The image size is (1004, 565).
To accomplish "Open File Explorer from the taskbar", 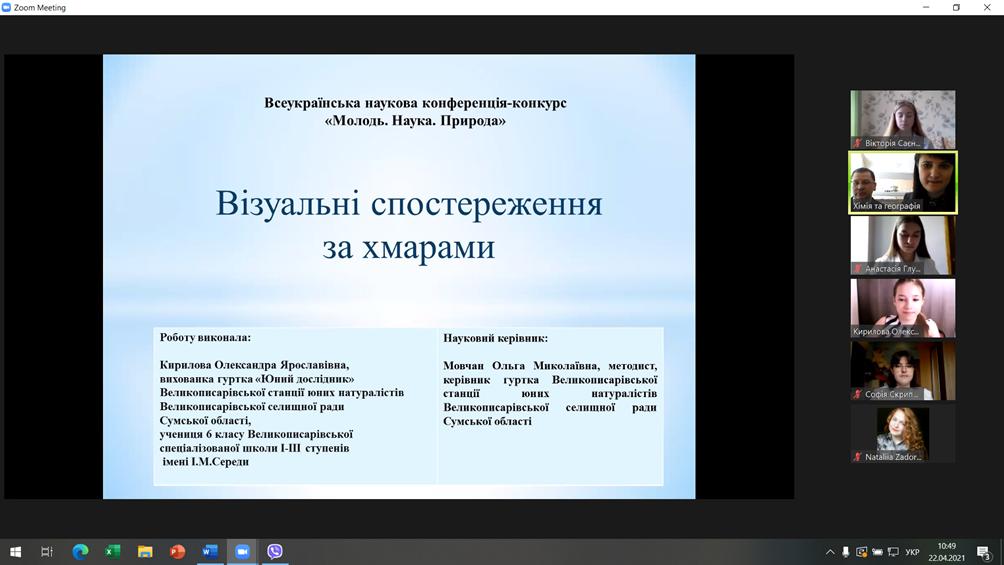I will pyautogui.click(x=145, y=552).
